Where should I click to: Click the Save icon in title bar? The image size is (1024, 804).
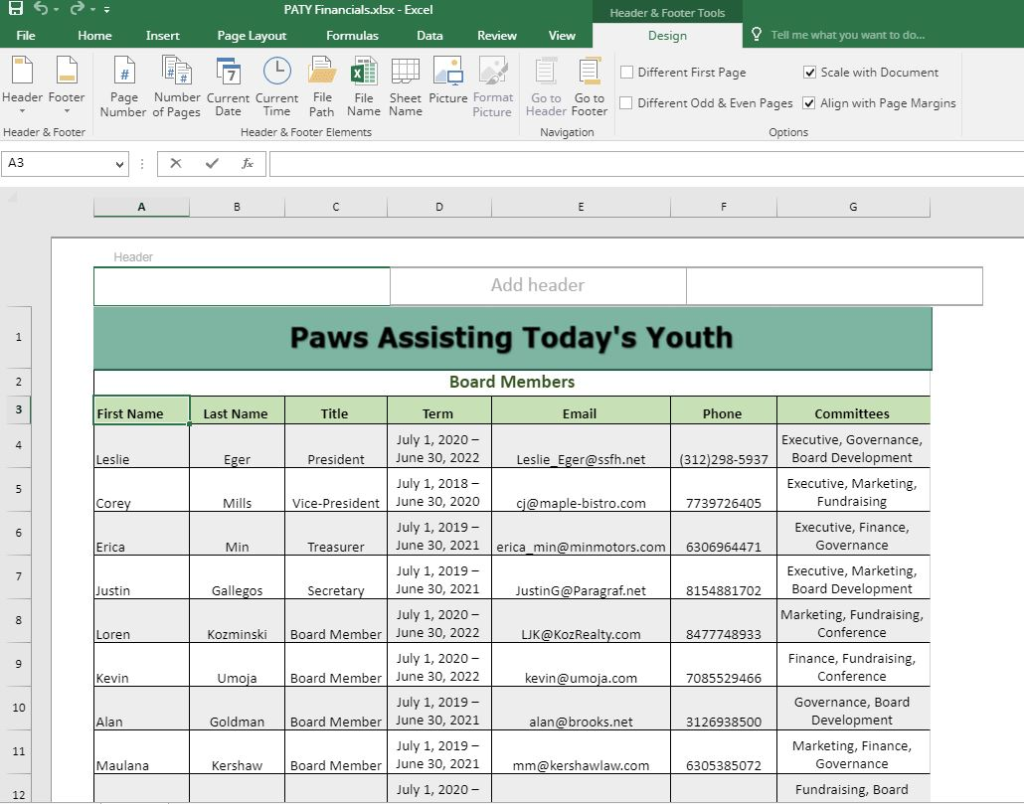pyautogui.click(x=15, y=8)
